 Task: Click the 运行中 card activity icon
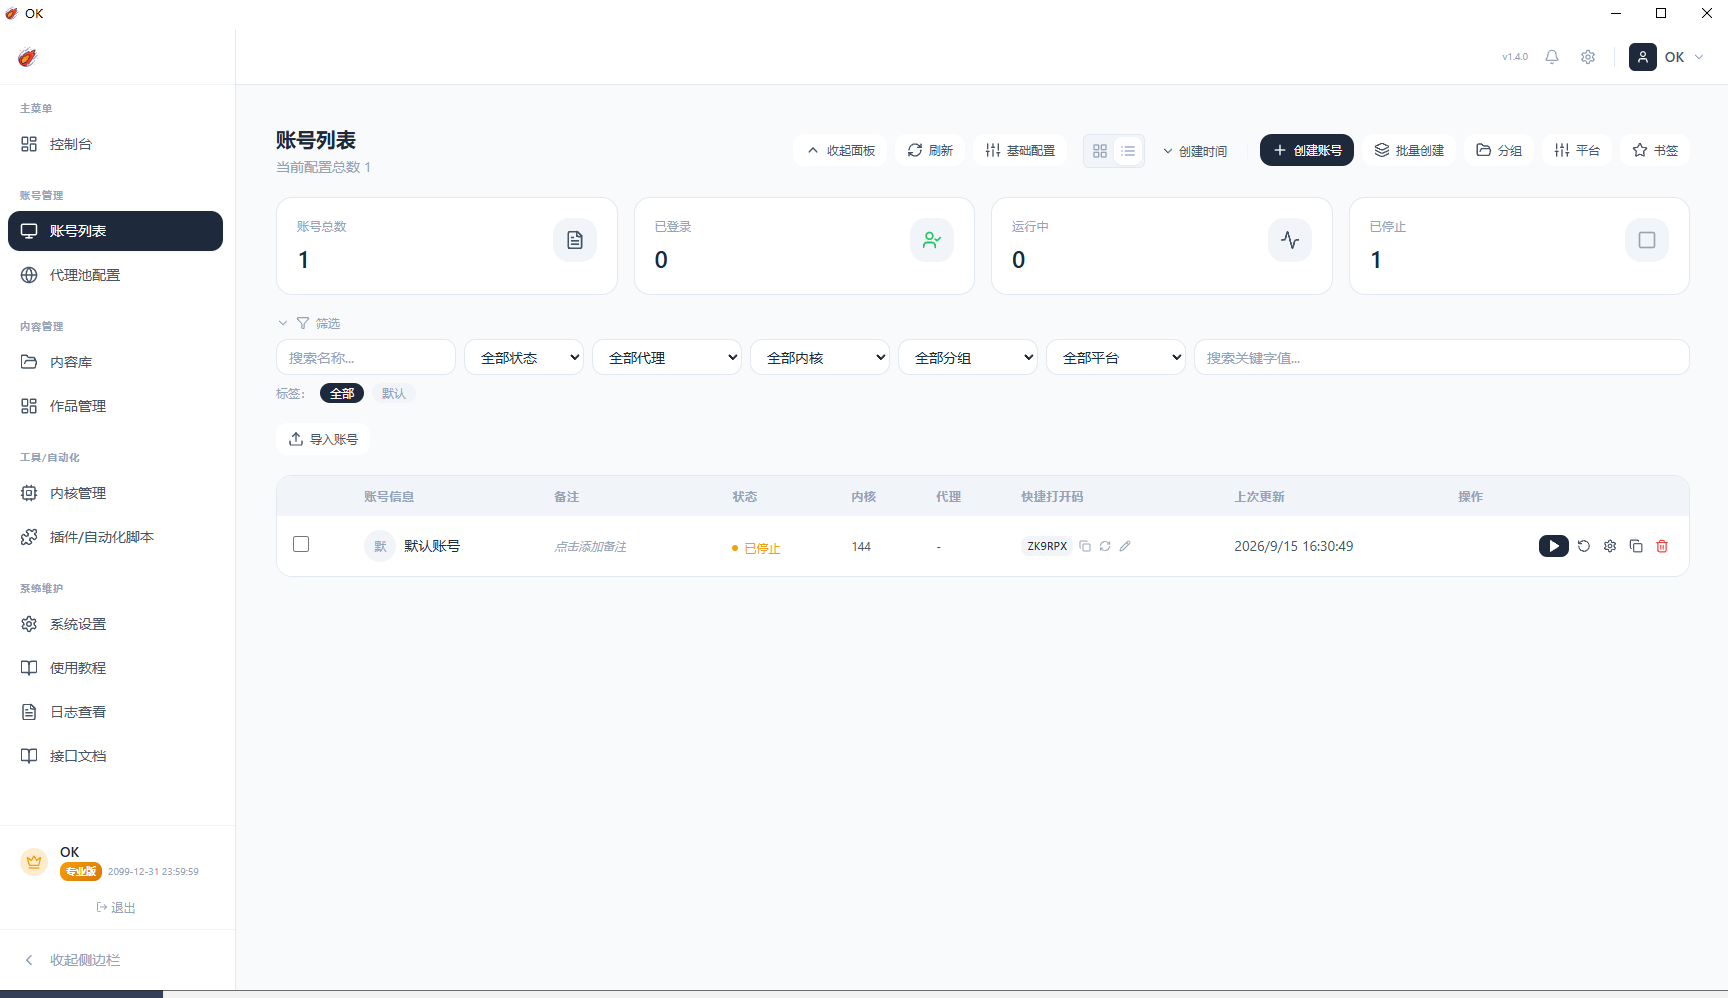pyautogui.click(x=1290, y=240)
